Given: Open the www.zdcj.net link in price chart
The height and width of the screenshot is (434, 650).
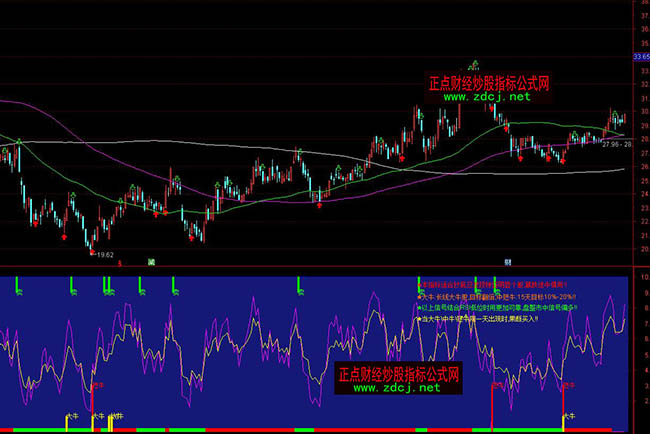Looking at the screenshot, I should pos(487,98).
